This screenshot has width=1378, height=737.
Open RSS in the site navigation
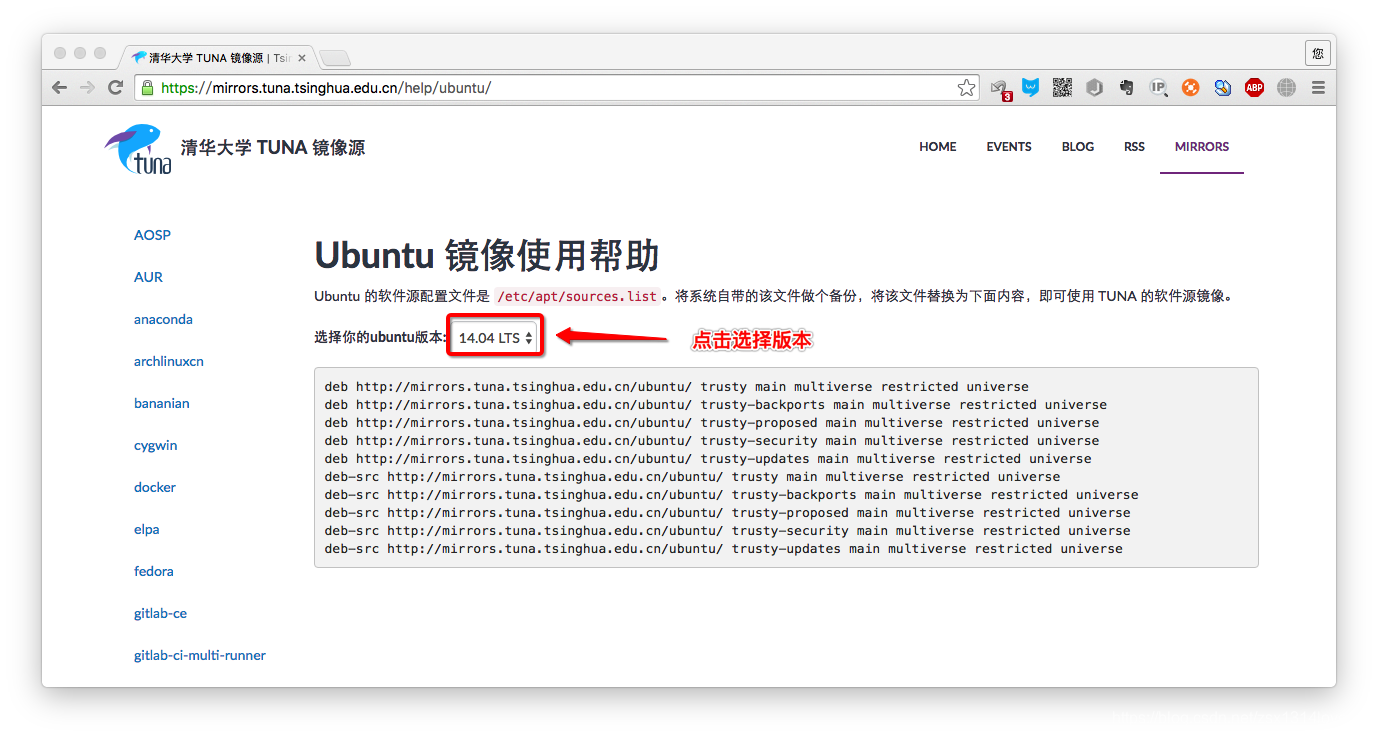coord(1134,147)
